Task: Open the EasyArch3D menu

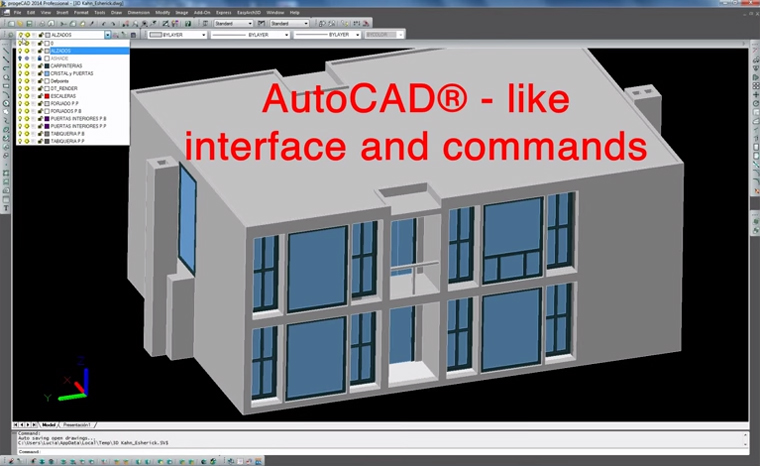Action: (x=249, y=12)
